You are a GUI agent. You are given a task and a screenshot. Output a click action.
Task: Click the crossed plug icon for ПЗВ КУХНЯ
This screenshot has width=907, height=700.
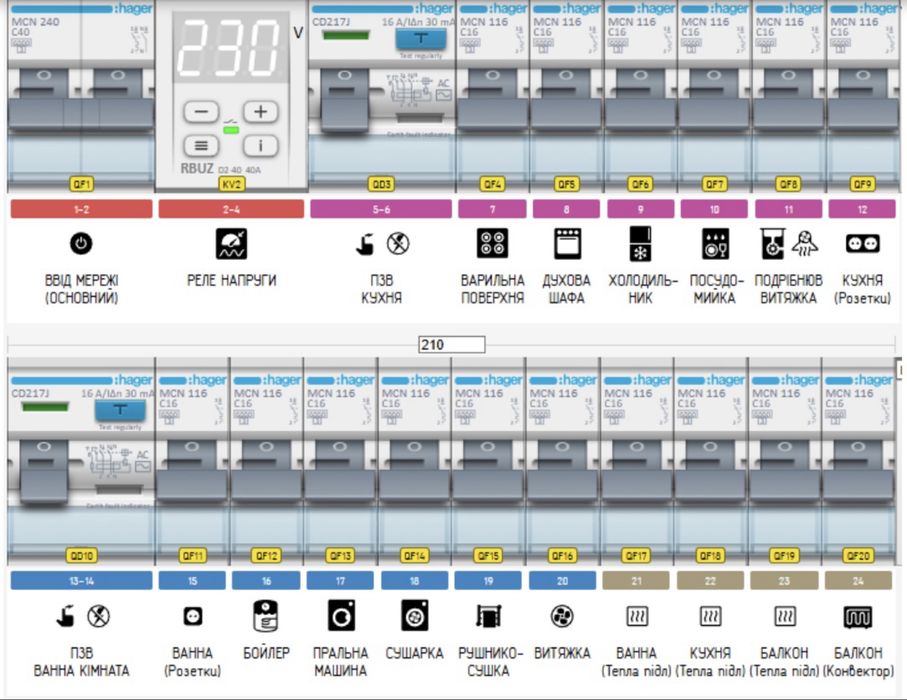[x=398, y=244]
